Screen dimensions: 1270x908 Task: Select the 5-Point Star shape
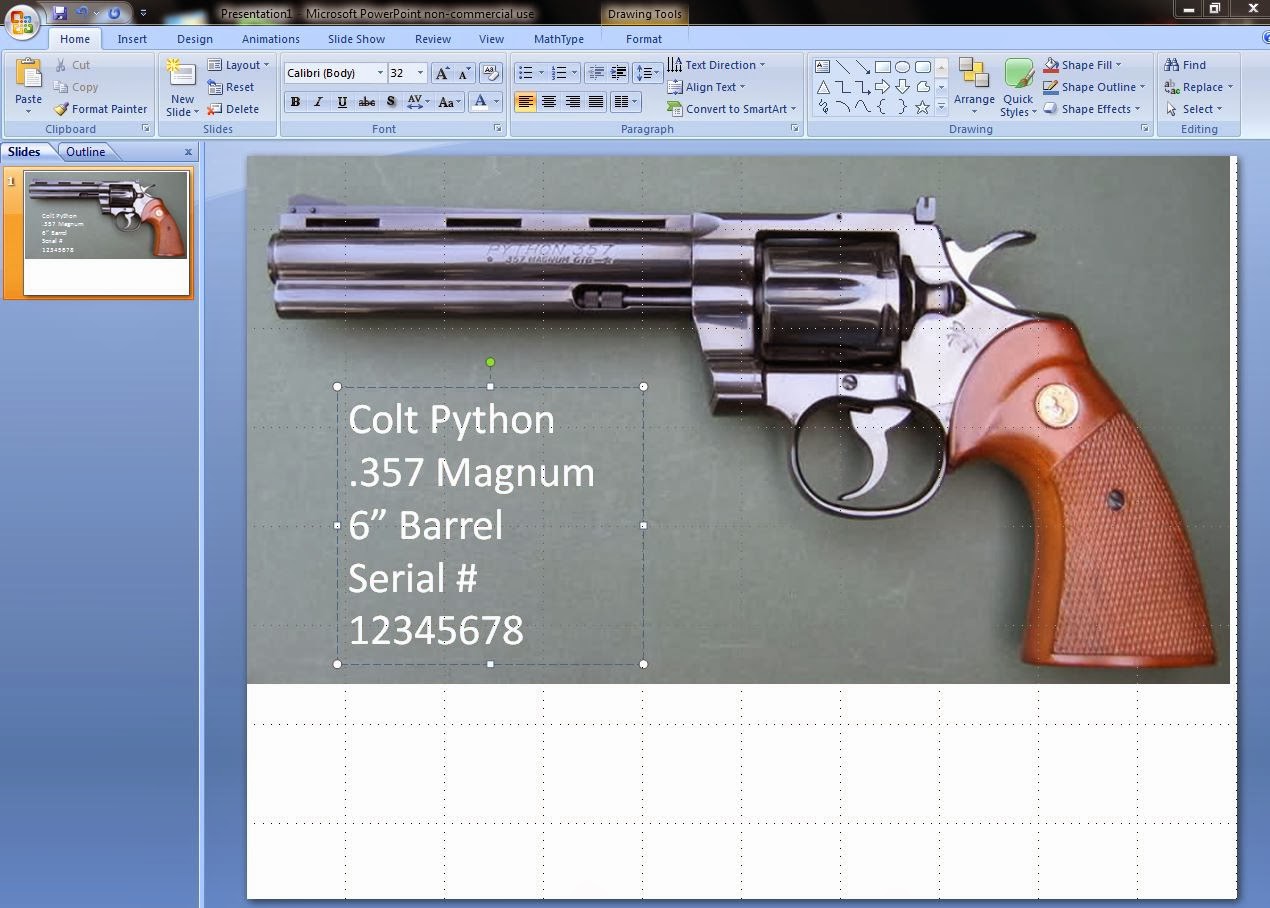tap(922, 107)
